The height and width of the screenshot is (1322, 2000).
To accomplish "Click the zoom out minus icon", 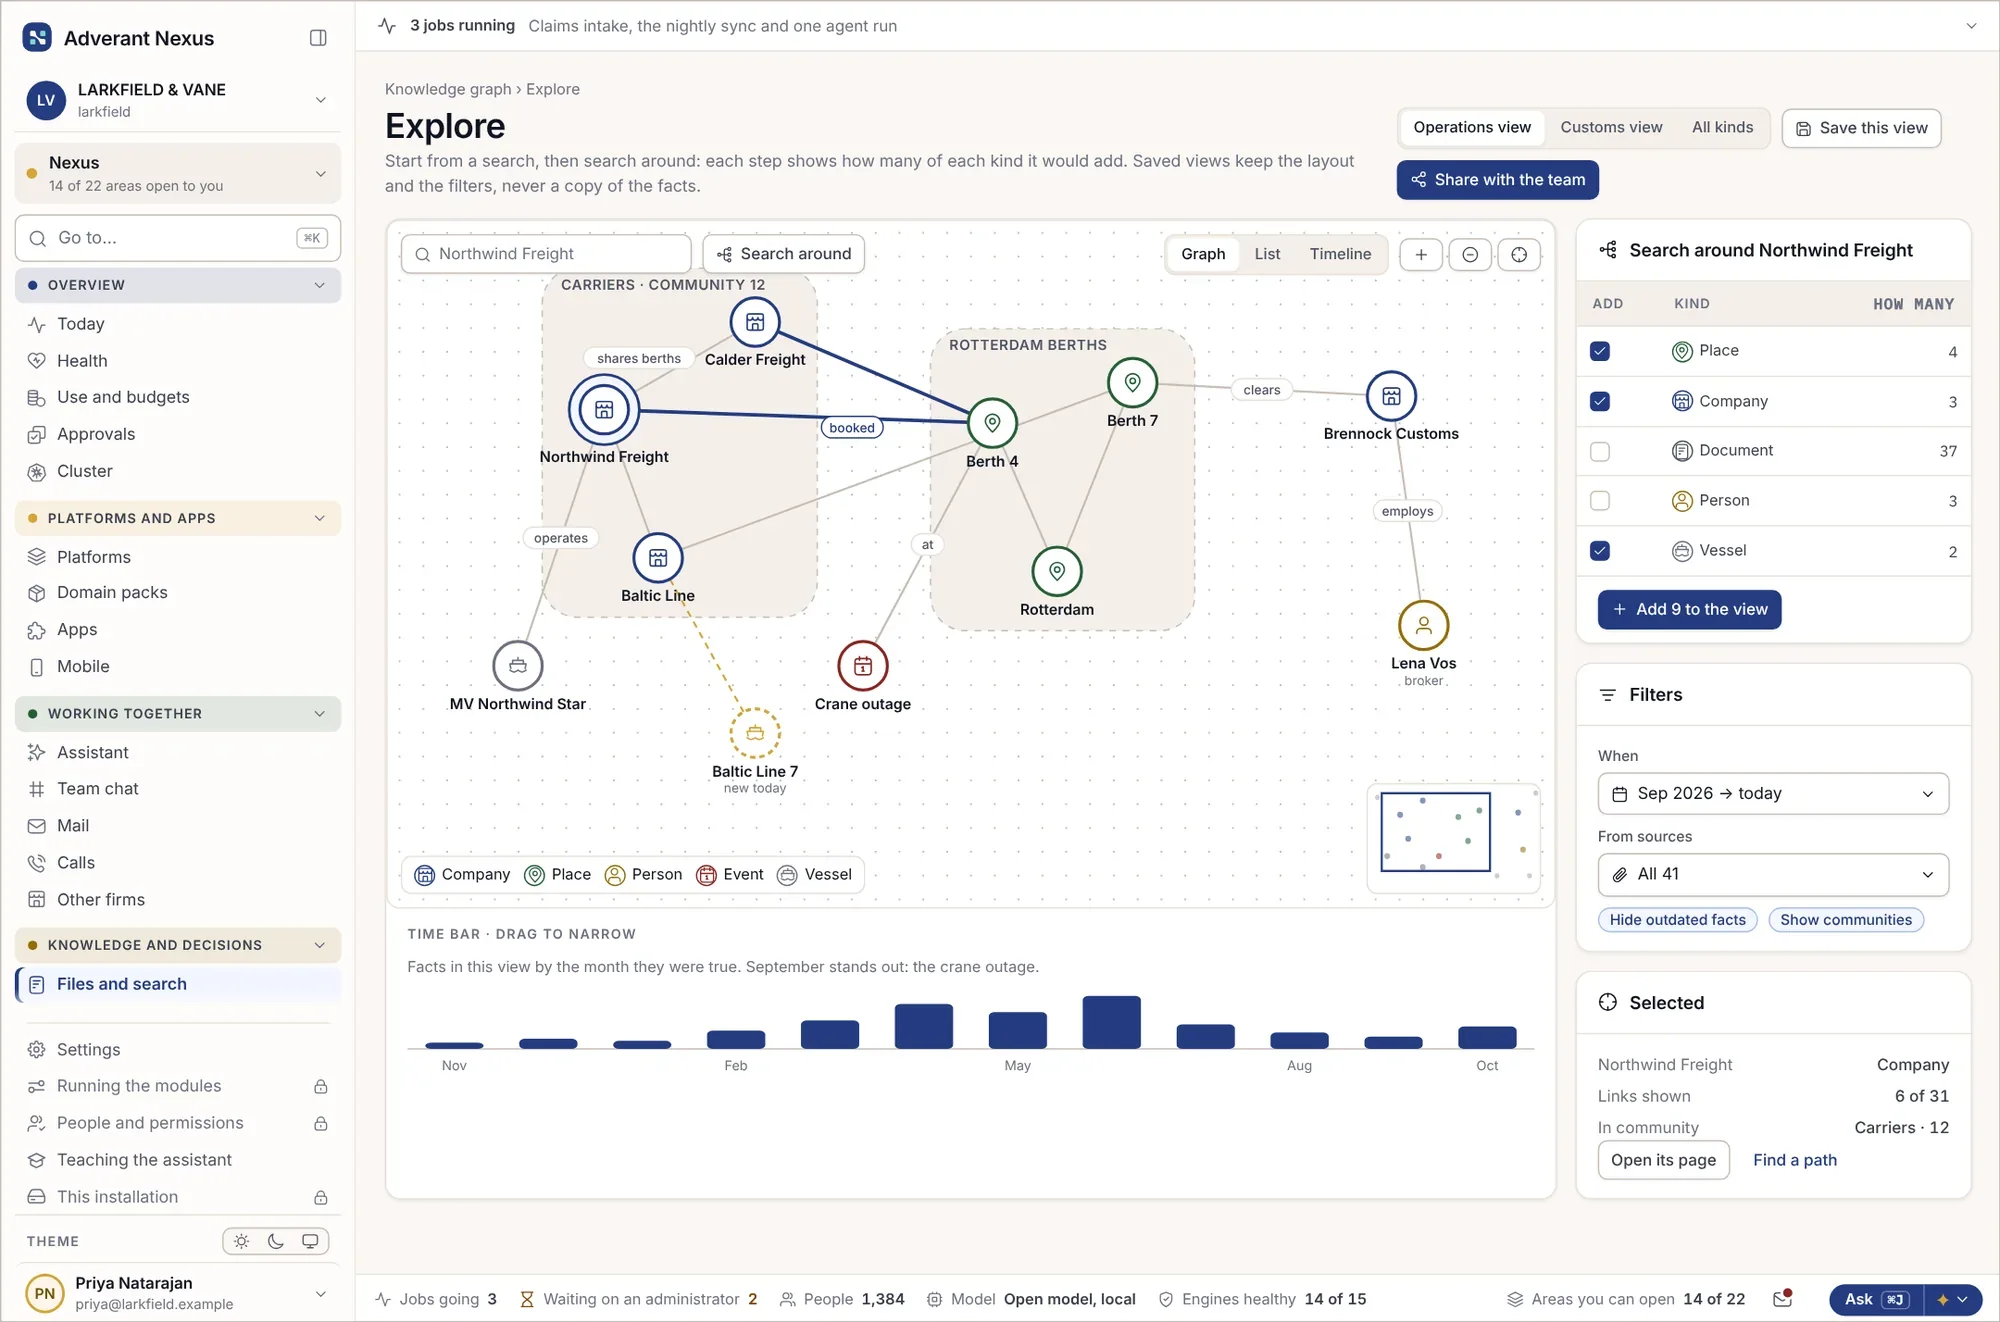I will 1470,254.
